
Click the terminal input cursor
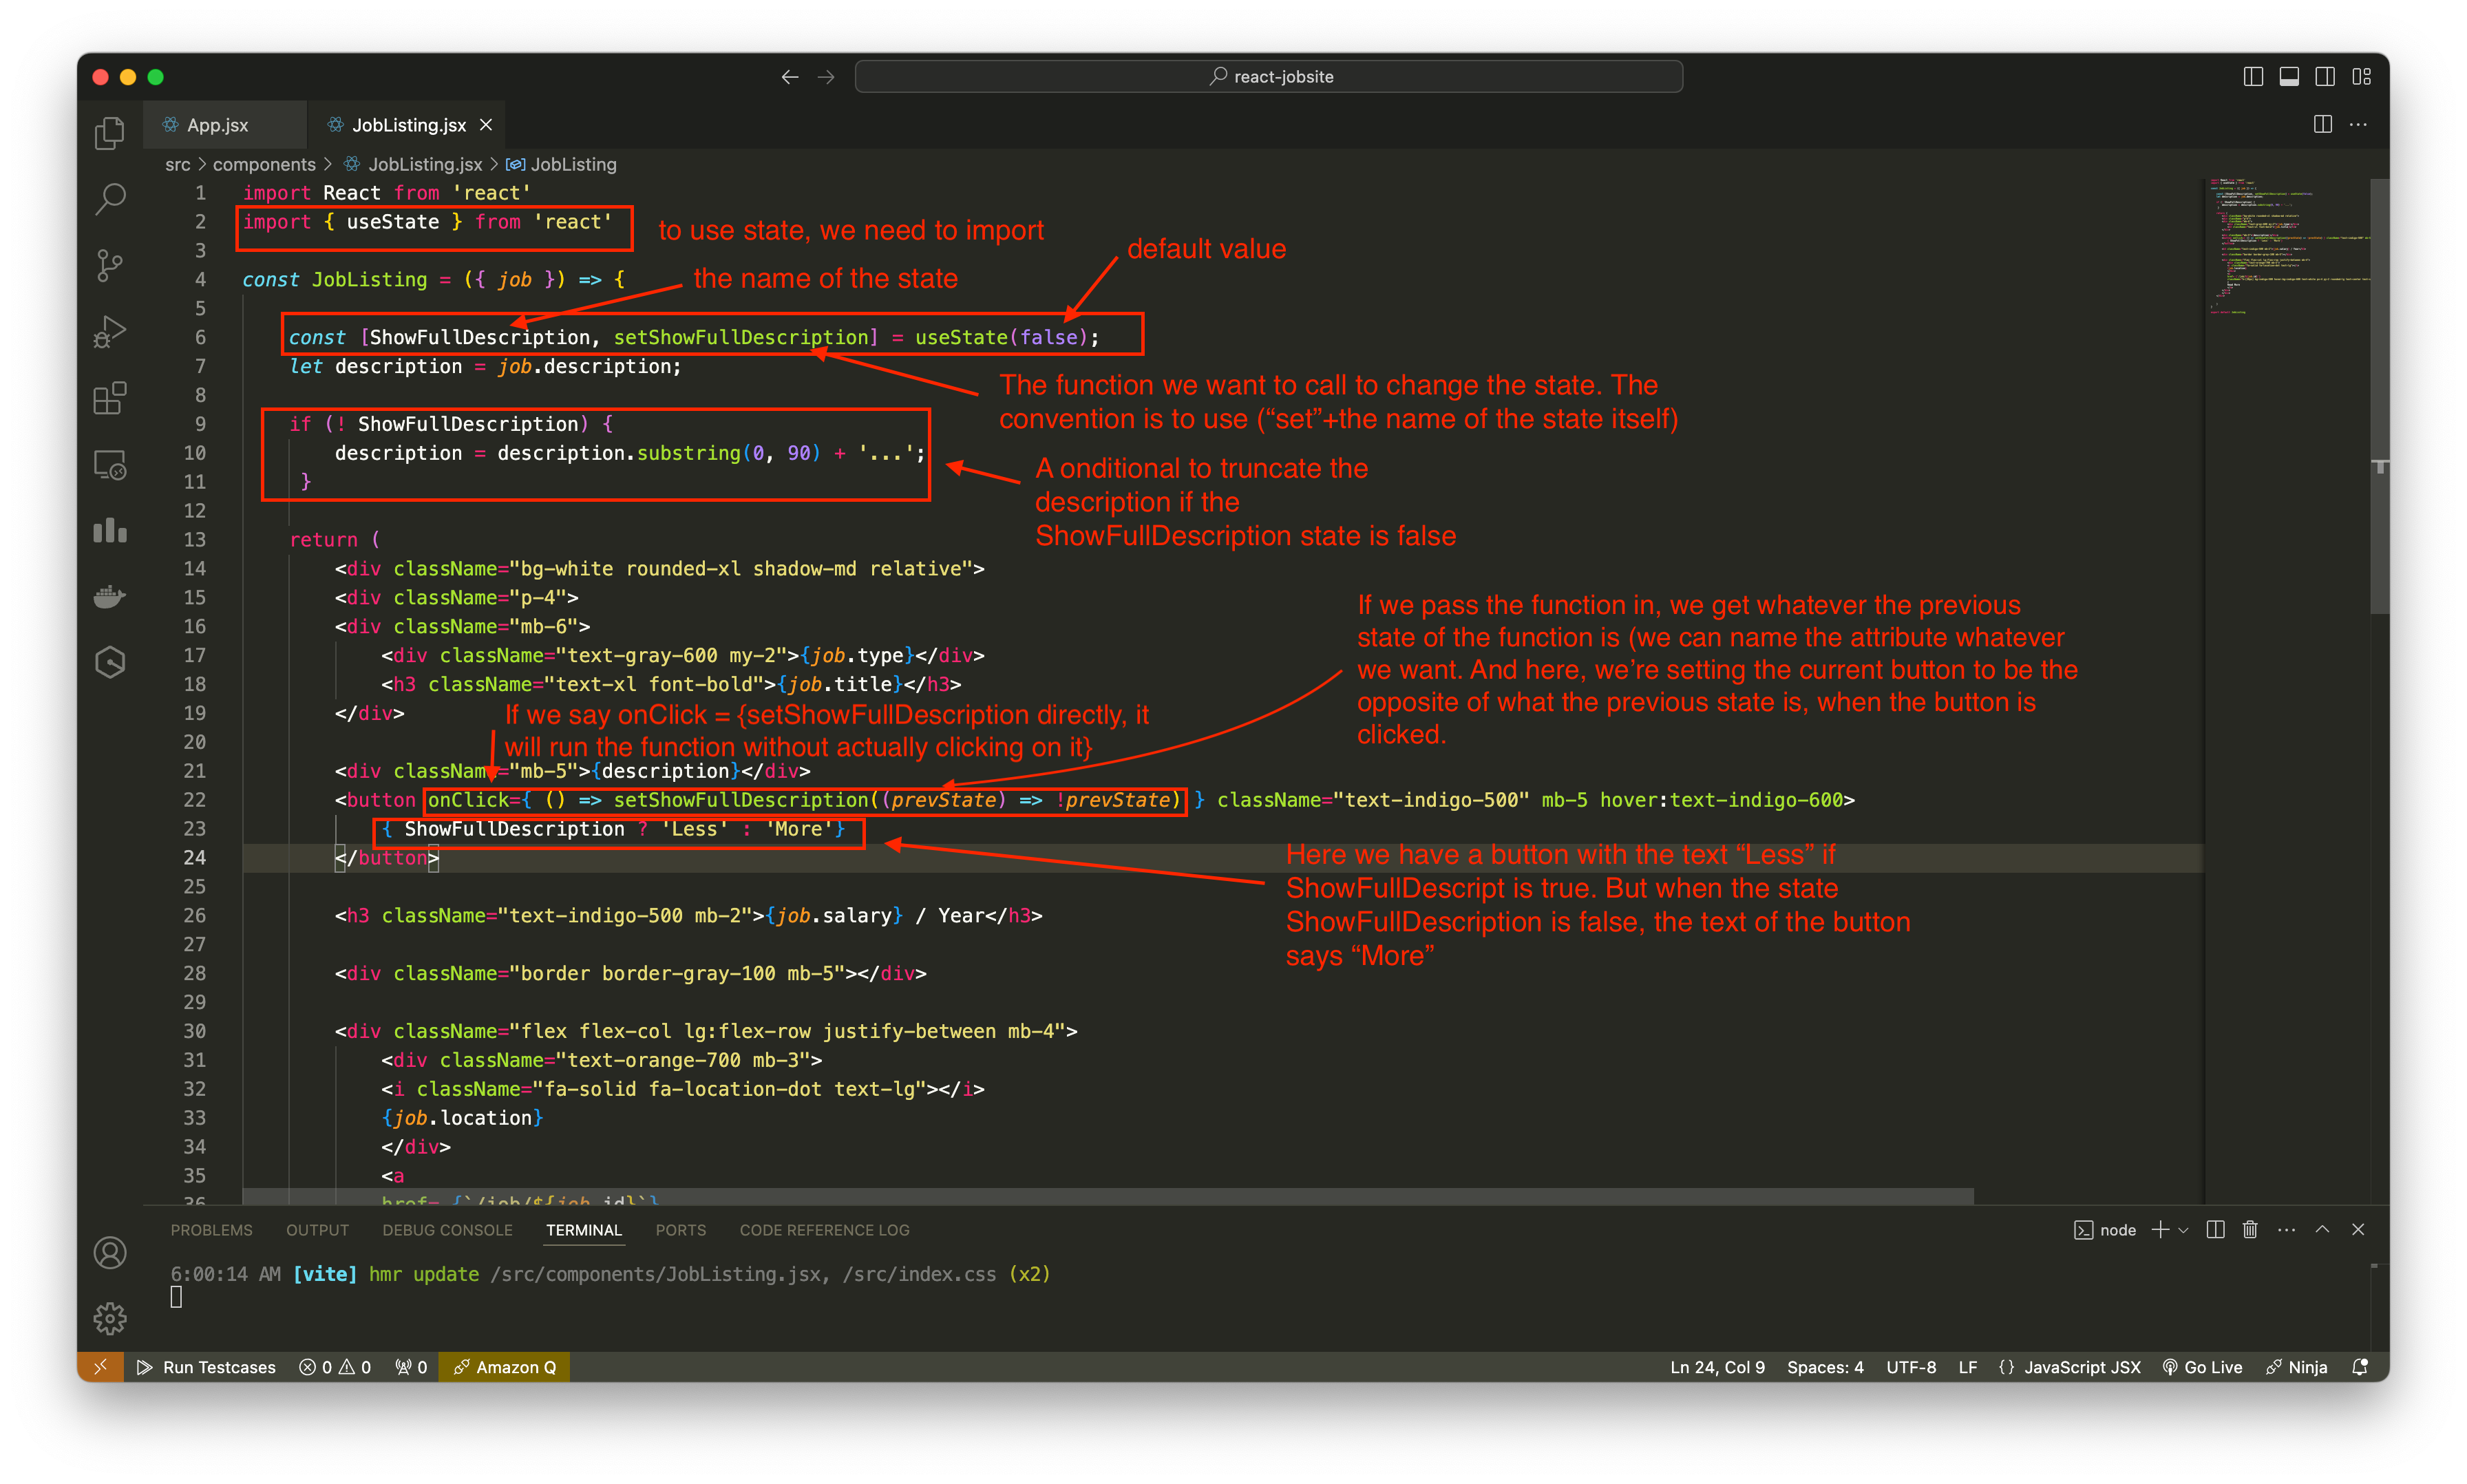[x=176, y=1297]
